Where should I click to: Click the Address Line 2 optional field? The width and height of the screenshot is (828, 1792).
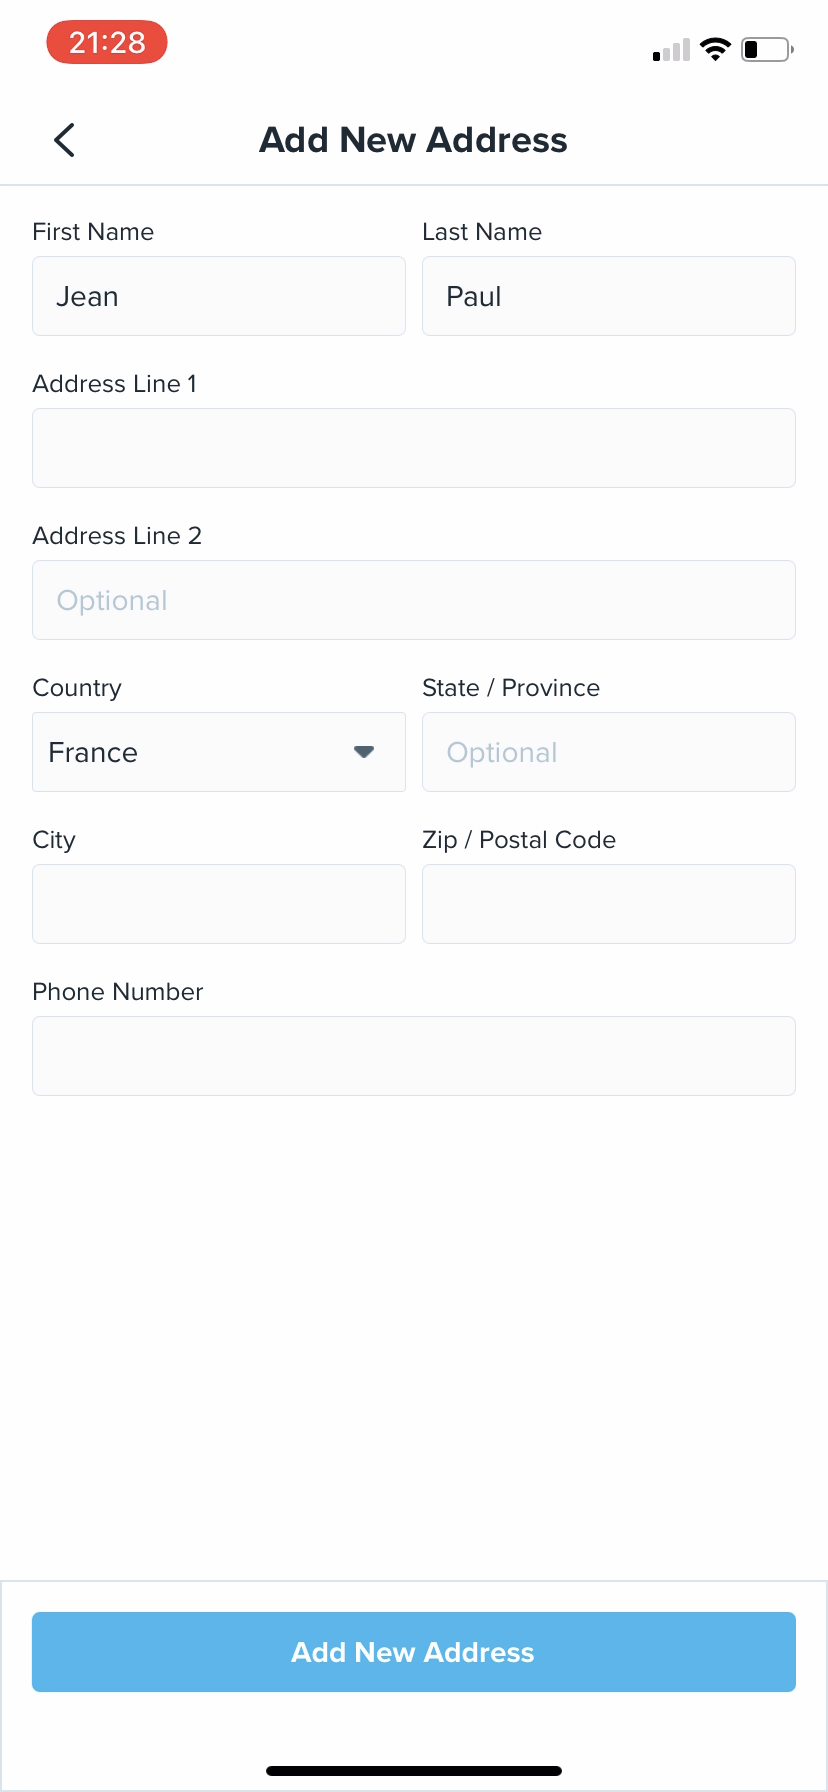(x=414, y=600)
